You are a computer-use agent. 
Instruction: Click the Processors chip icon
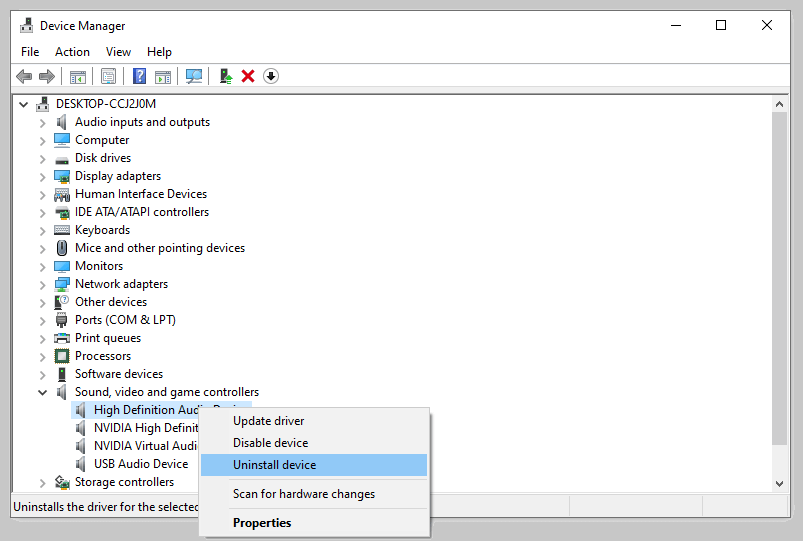(61, 356)
